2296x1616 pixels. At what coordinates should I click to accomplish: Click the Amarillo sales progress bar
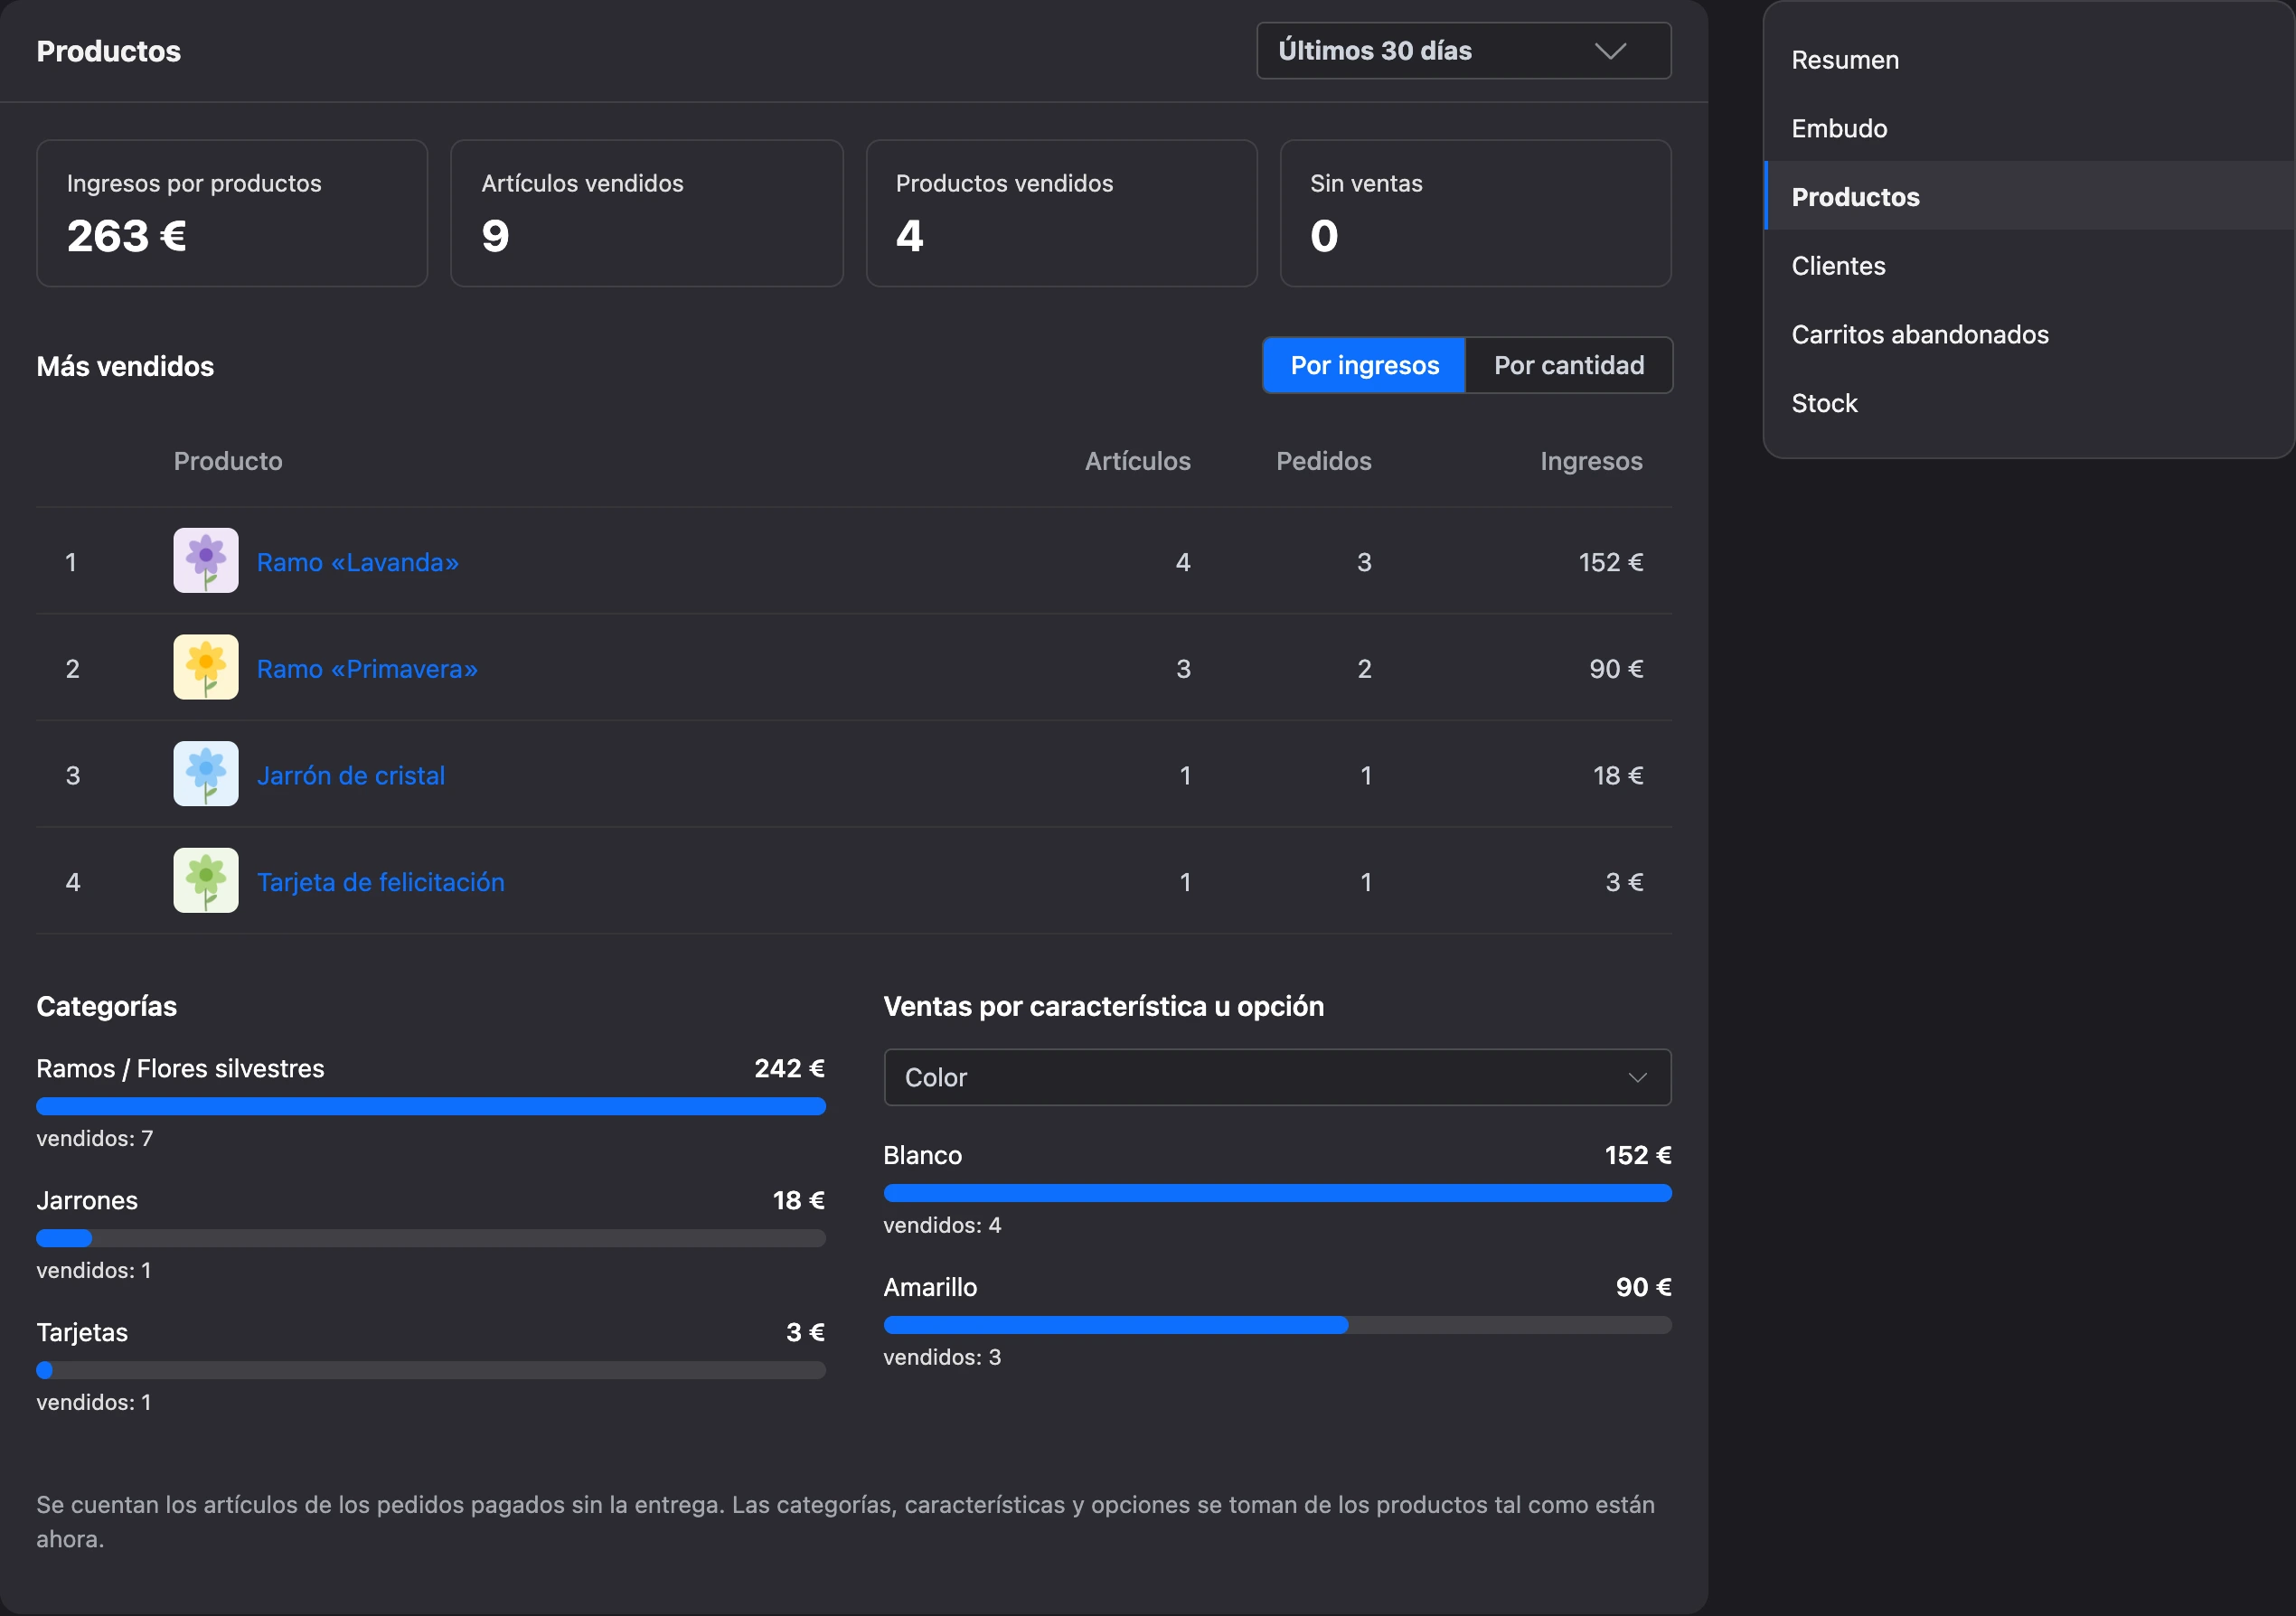[x=1277, y=1325]
